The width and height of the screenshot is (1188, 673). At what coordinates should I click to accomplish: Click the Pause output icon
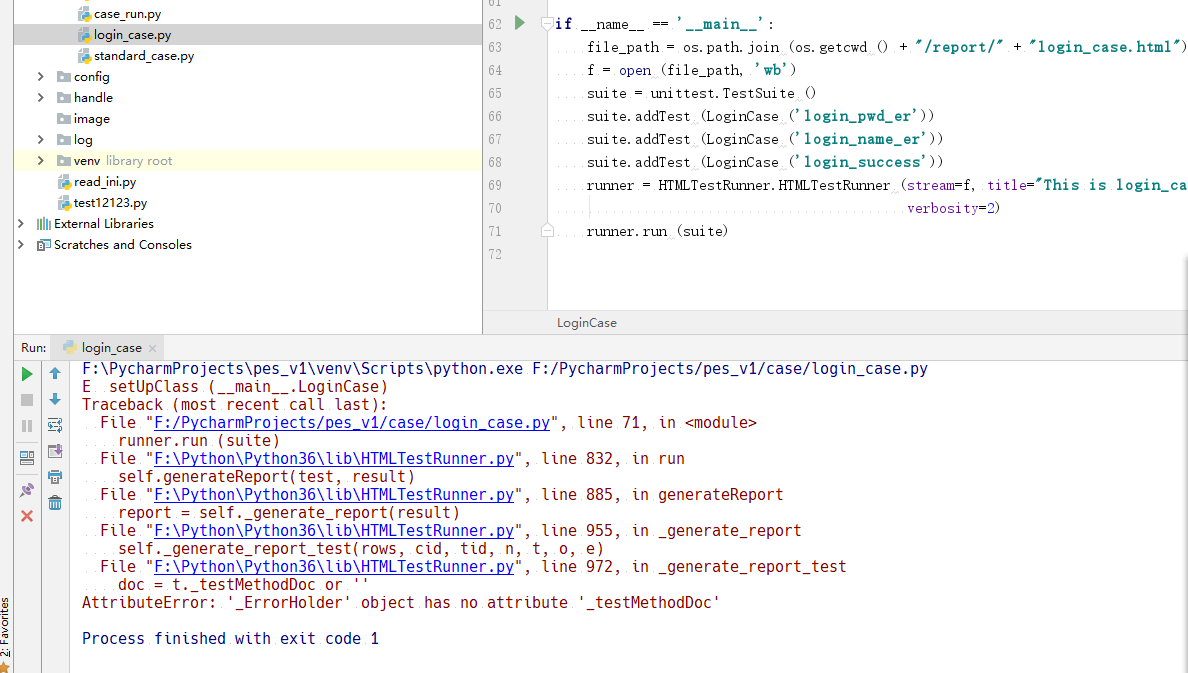point(27,426)
